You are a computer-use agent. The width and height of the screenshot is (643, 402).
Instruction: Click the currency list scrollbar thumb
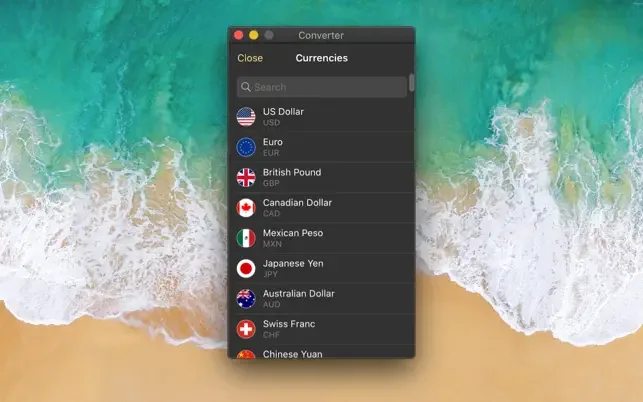(411, 83)
